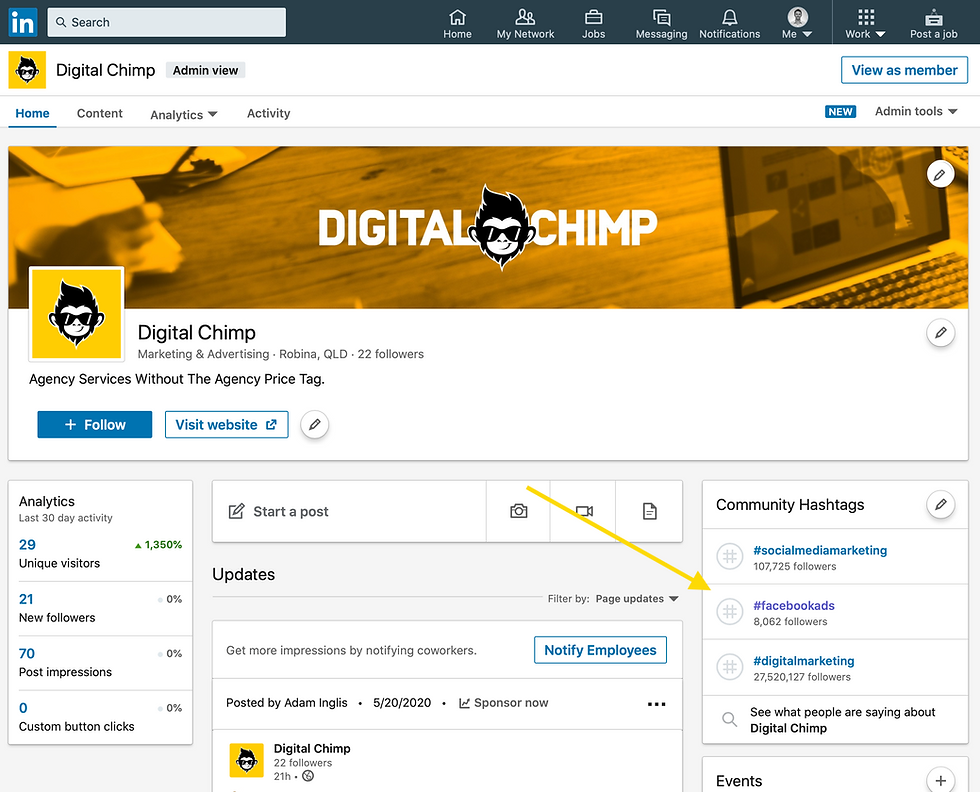Open Digital Chimp post author name
The image size is (980, 792).
pos(312,748)
